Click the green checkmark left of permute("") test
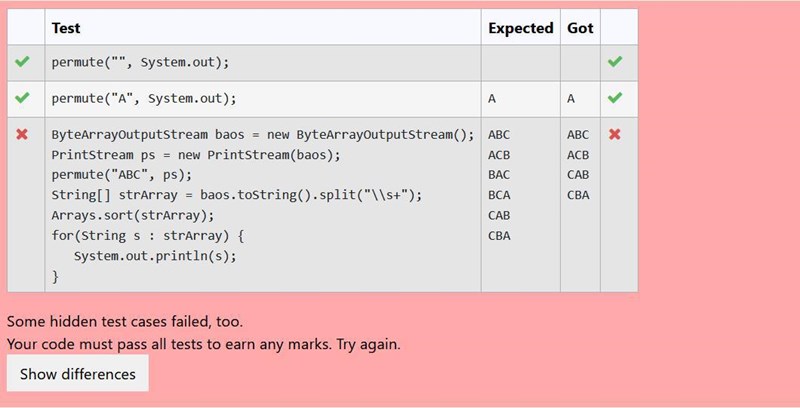 click(x=22, y=62)
